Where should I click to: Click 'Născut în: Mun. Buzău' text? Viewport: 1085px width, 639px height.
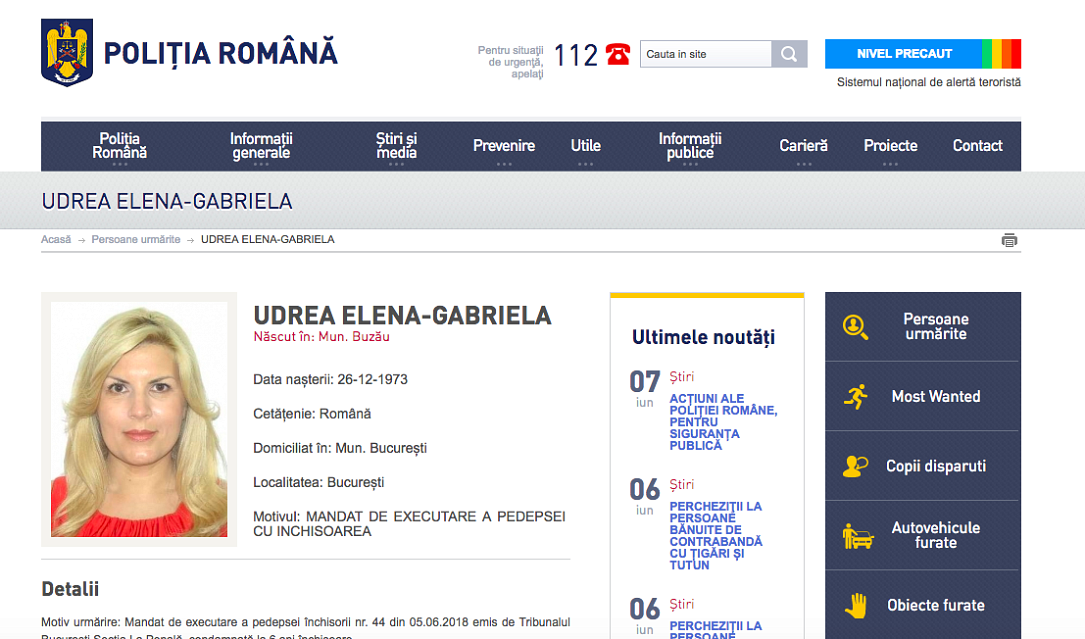pyautogui.click(x=321, y=337)
